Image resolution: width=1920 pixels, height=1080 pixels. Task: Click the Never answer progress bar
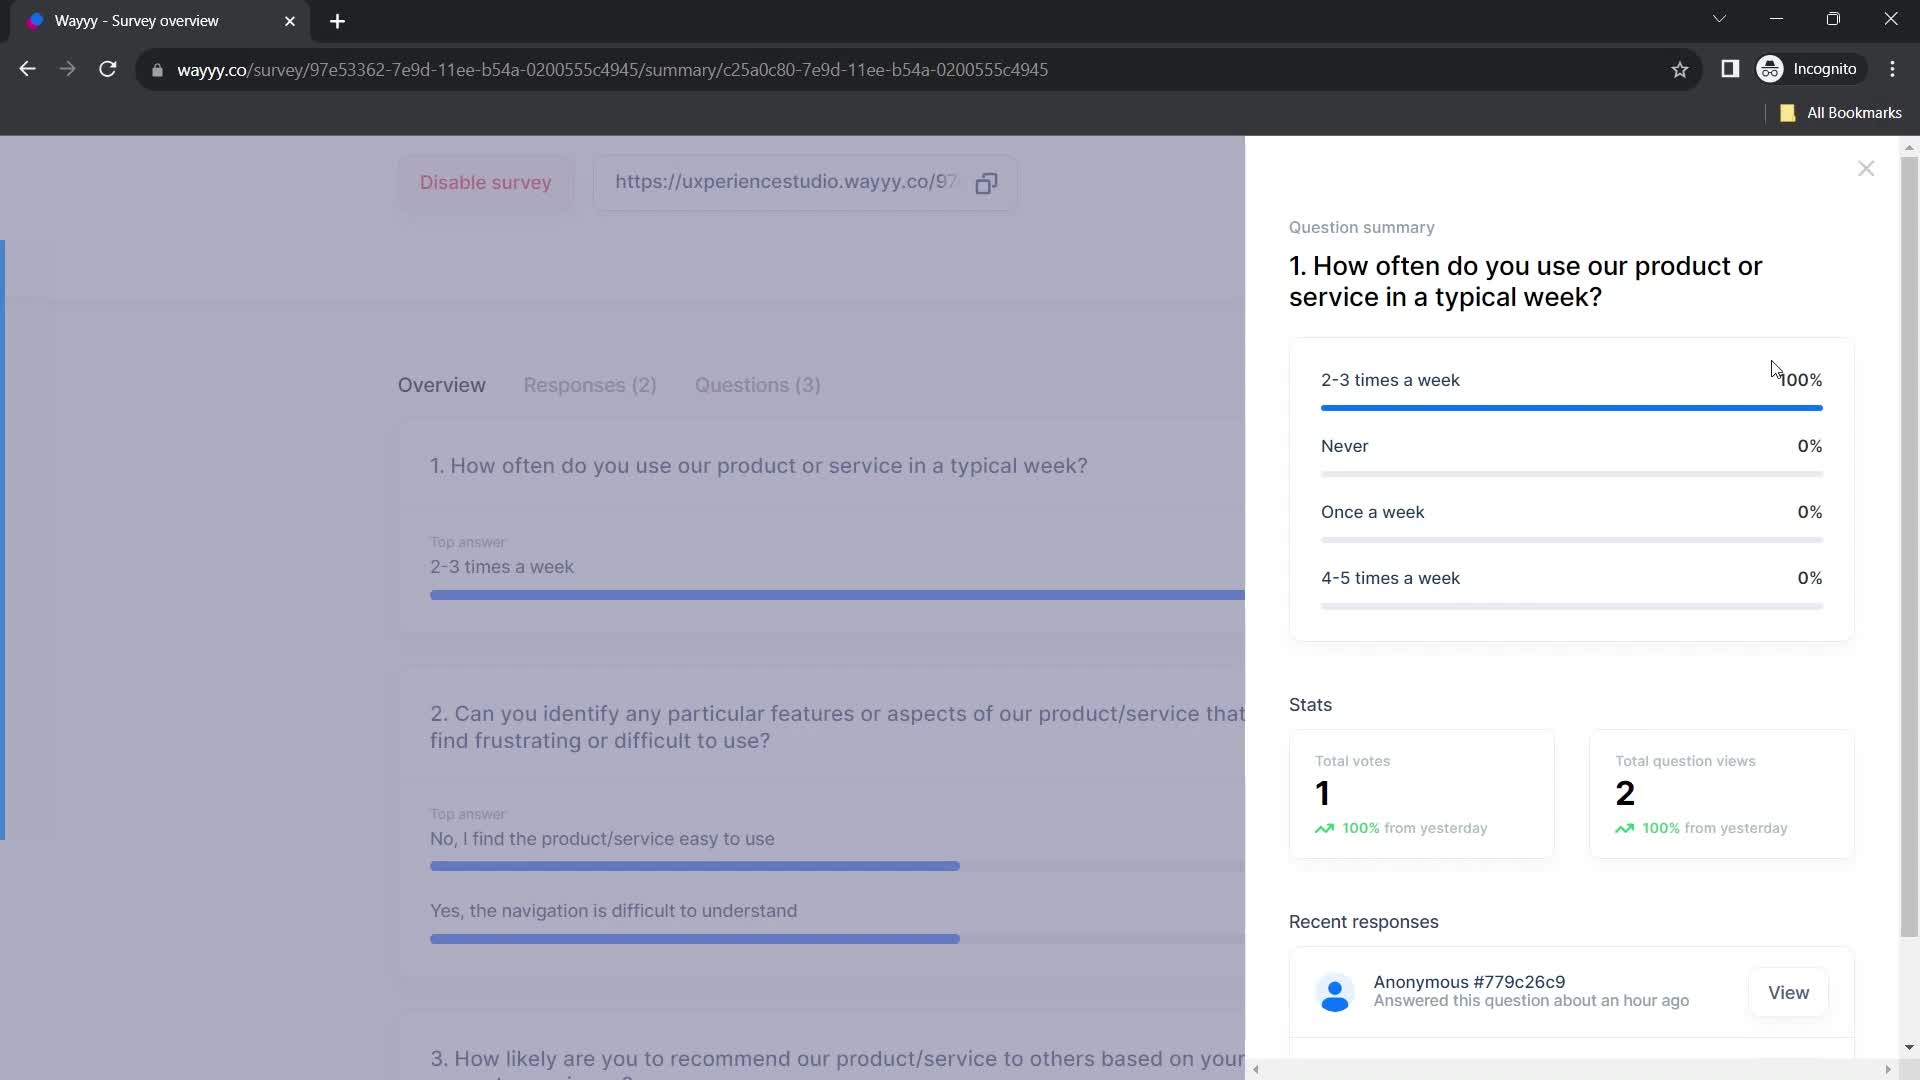coord(1571,474)
